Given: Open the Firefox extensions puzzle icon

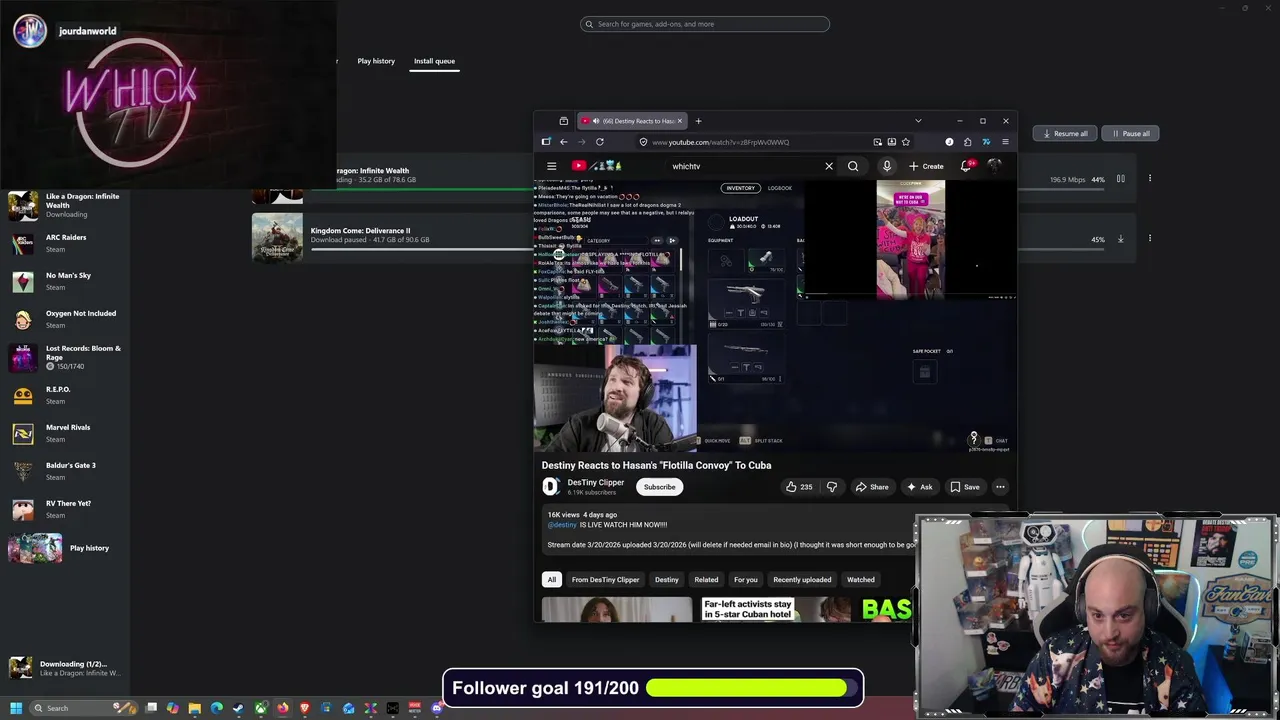Looking at the screenshot, I should tap(967, 142).
